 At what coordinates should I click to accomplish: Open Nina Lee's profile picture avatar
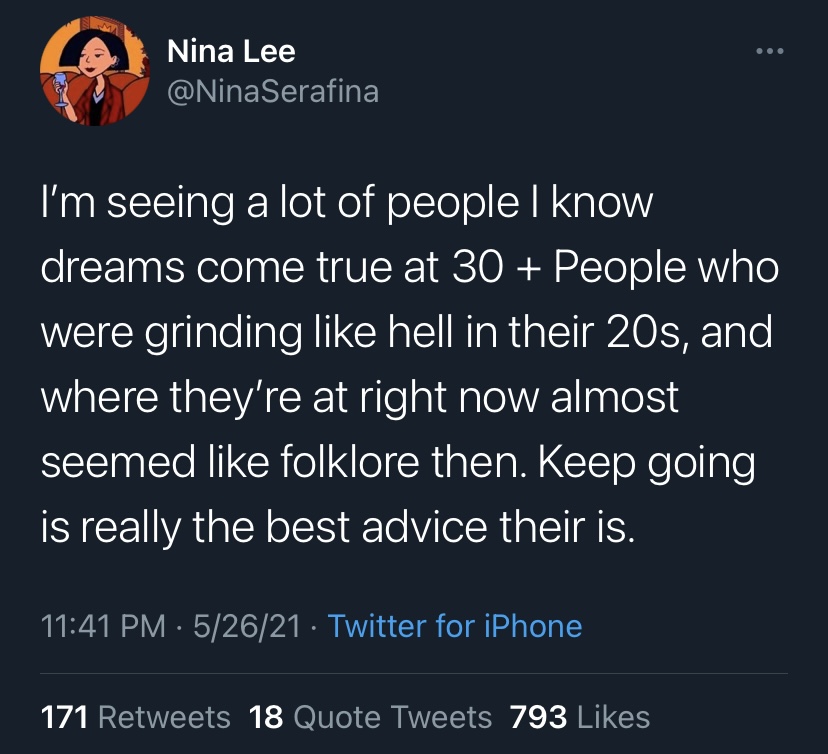coord(85,71)
